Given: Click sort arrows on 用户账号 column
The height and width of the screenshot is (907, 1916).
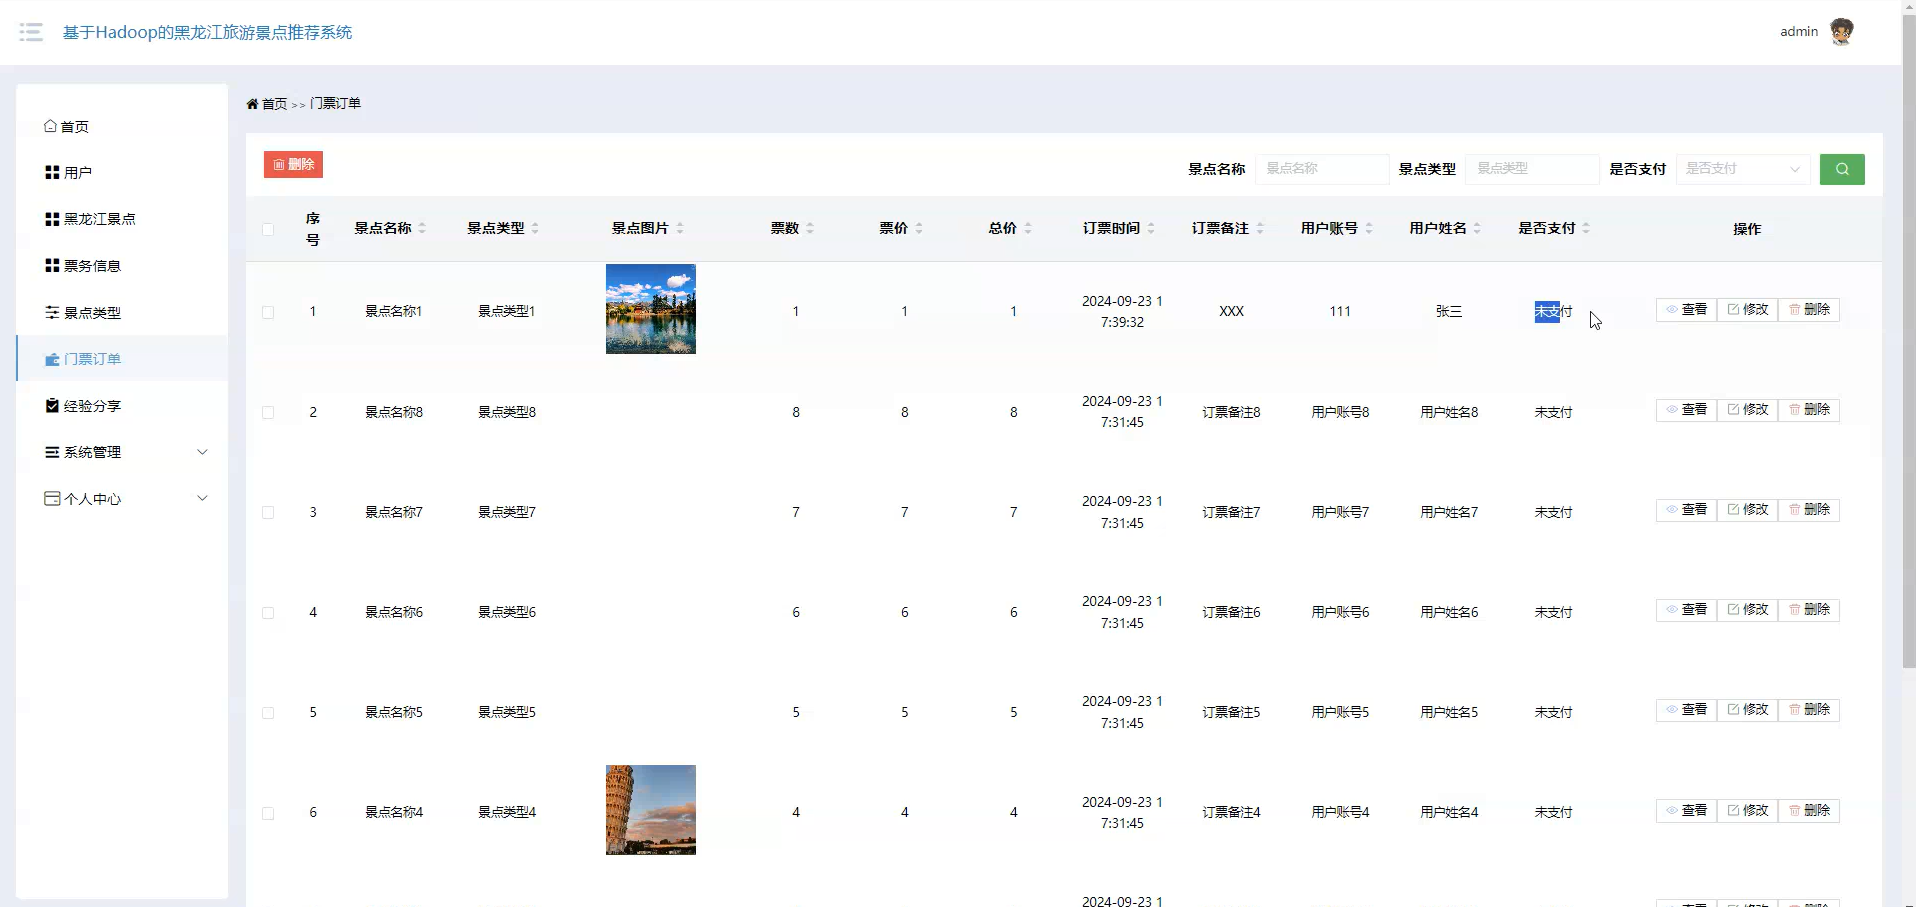Looking at the screenshot, I should (1369, 229).
